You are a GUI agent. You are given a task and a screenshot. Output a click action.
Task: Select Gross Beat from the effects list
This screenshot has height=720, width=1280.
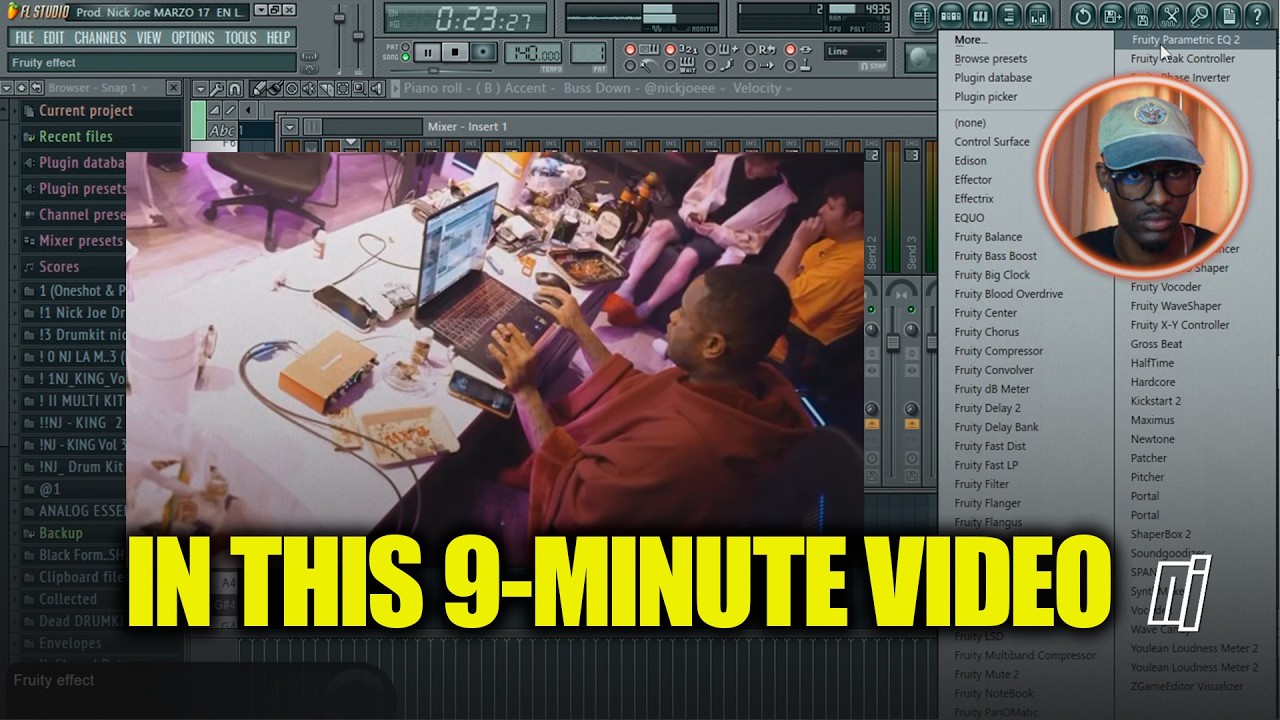point(1156,344)
